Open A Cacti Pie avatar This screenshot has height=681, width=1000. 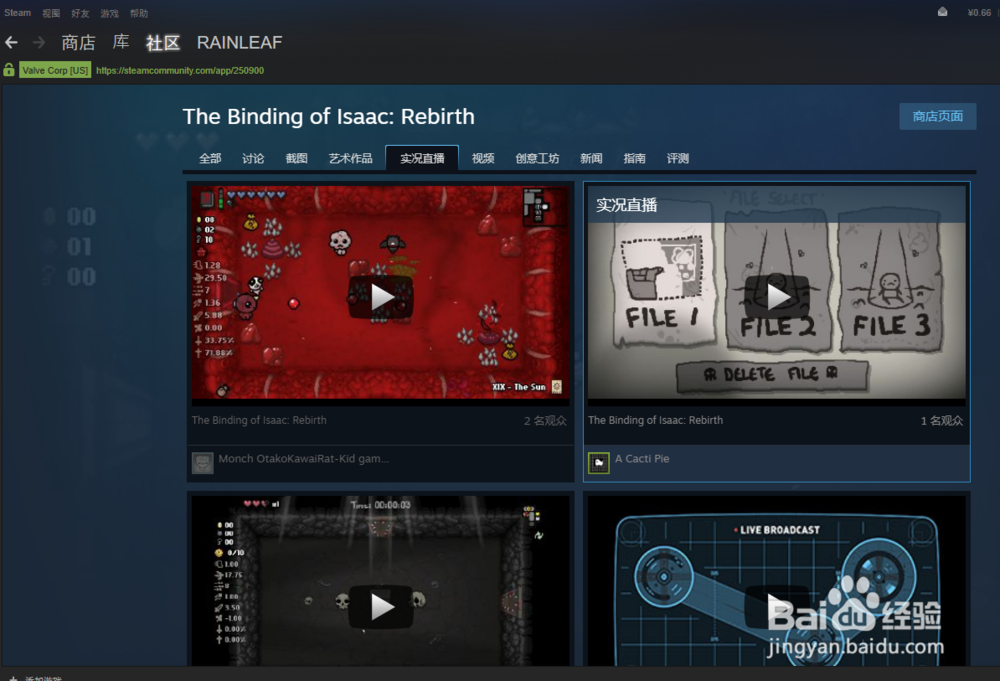pyautogui.click(x=599, y=462)
